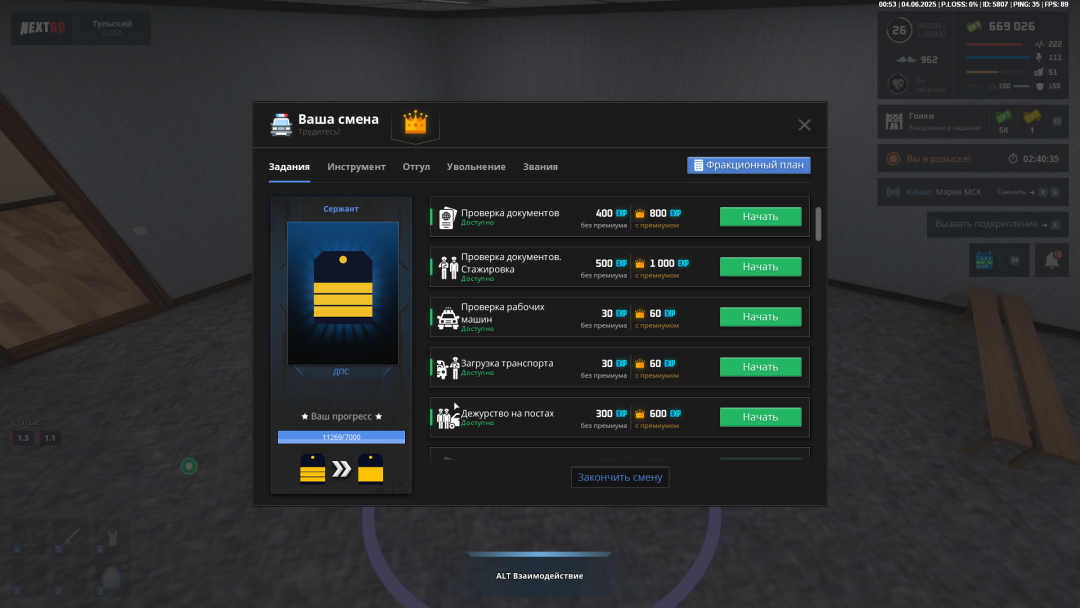Click the Ваш прогресс label
This screenshot has height=608, width=1080.
pyautogui.click(x=341, y=417)
